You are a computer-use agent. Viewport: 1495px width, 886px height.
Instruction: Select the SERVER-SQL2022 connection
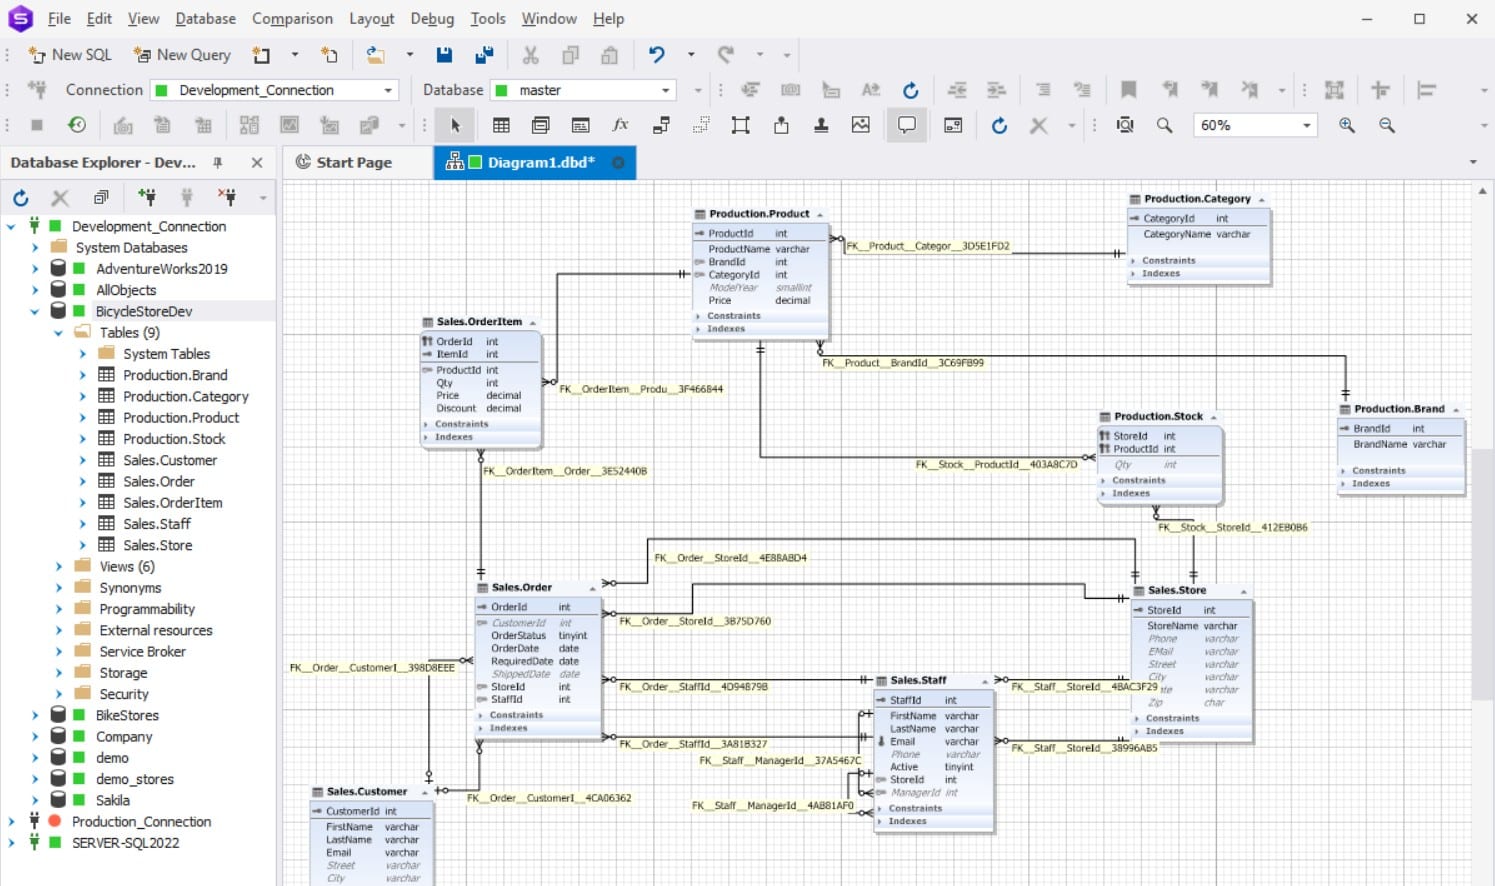(125, 842)
